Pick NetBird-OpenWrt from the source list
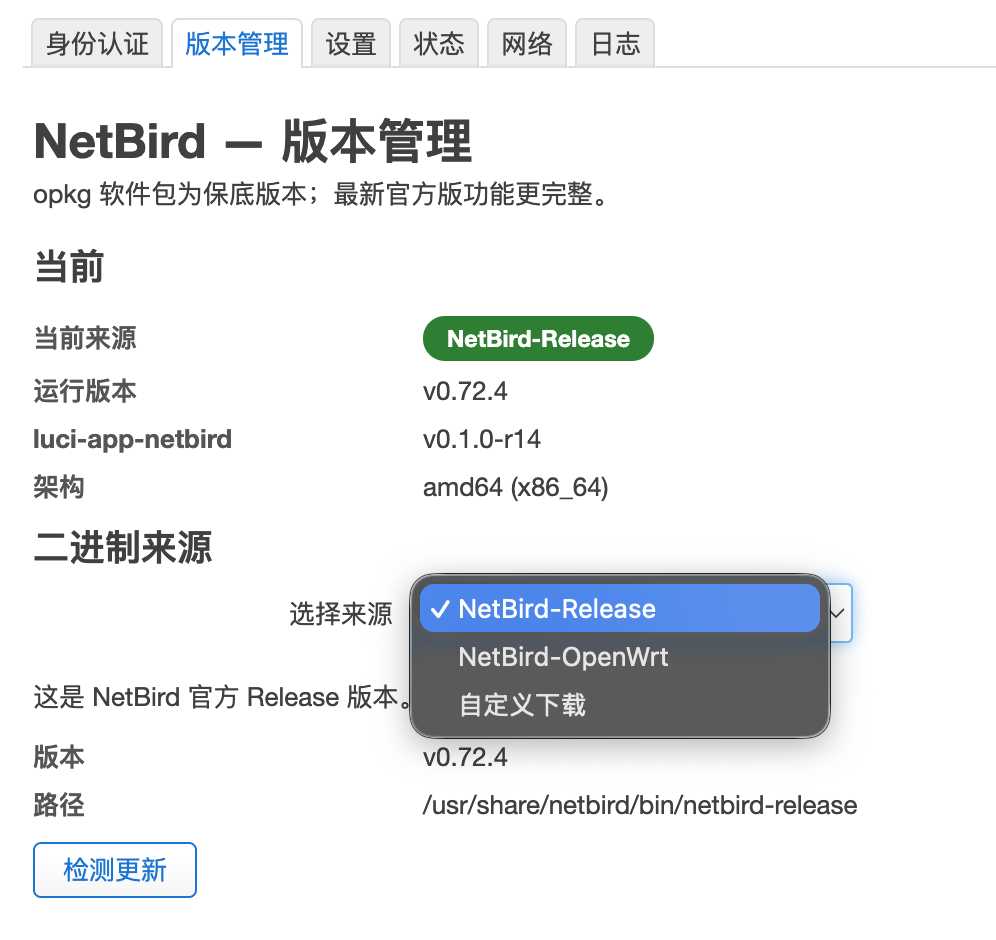 point(620,657)
